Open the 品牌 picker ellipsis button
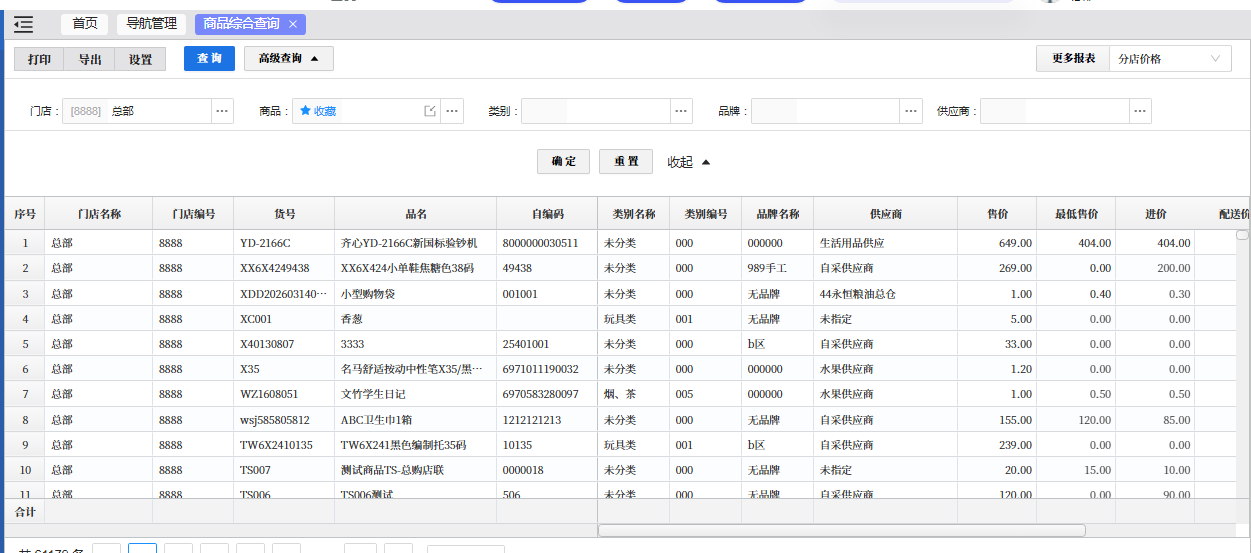 [x=911, y=111]
